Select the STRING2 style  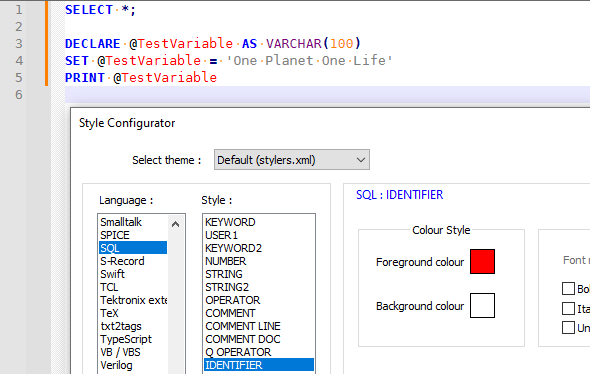click(x=259, y=287)
